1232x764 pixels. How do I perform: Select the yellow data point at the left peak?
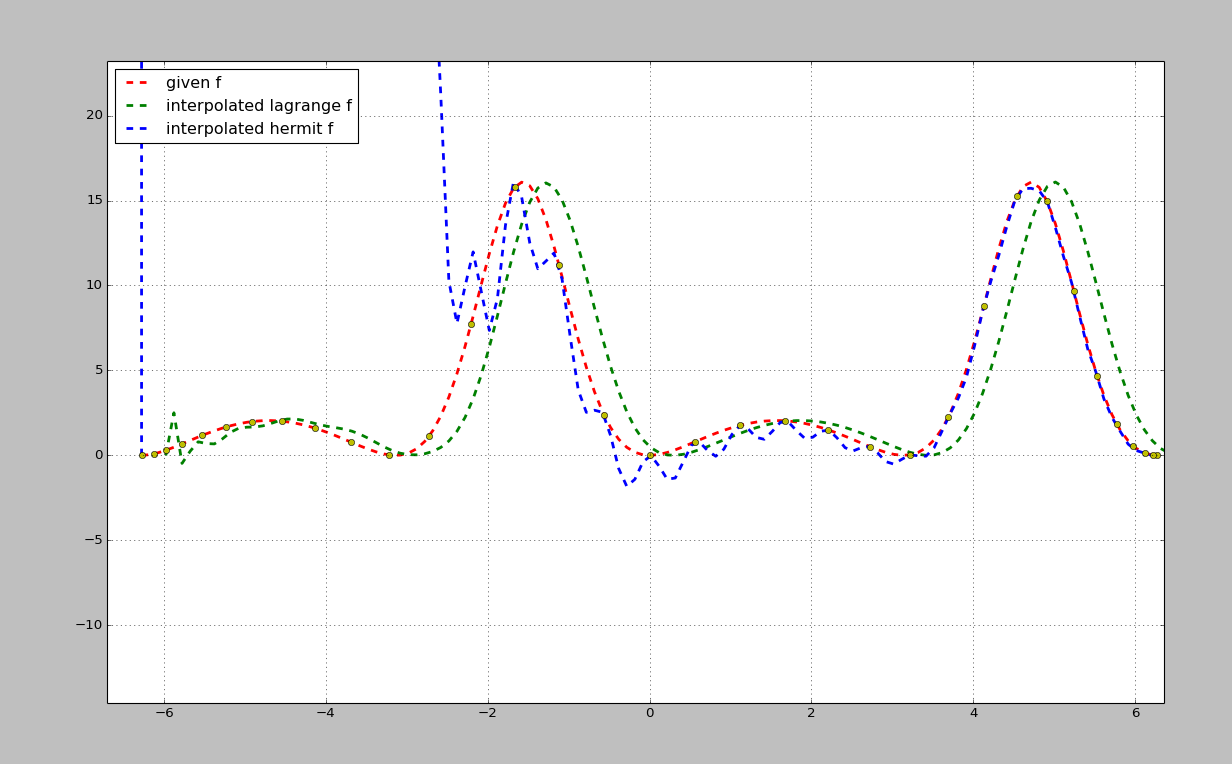(x=514, y=185)
